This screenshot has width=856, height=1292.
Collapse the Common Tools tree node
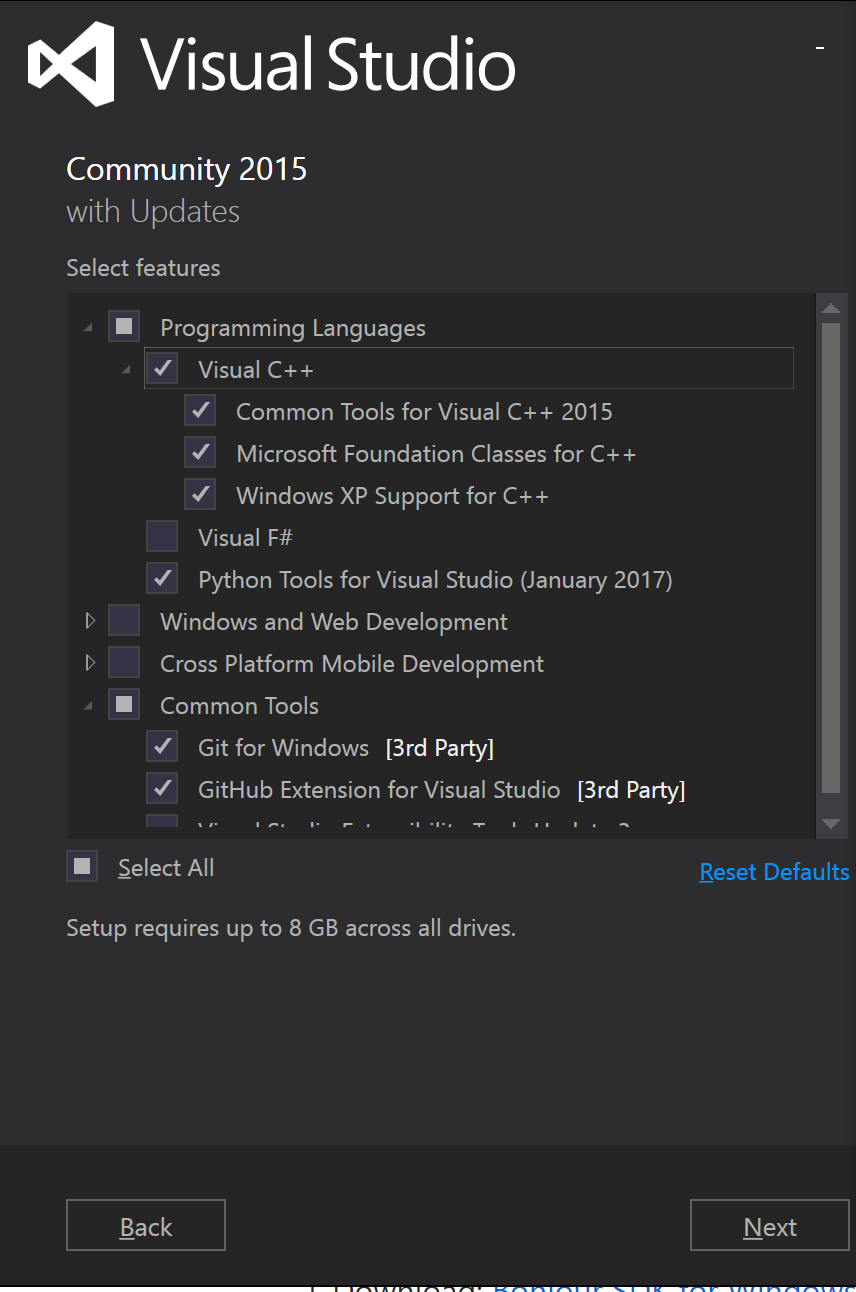click(90, 706)
